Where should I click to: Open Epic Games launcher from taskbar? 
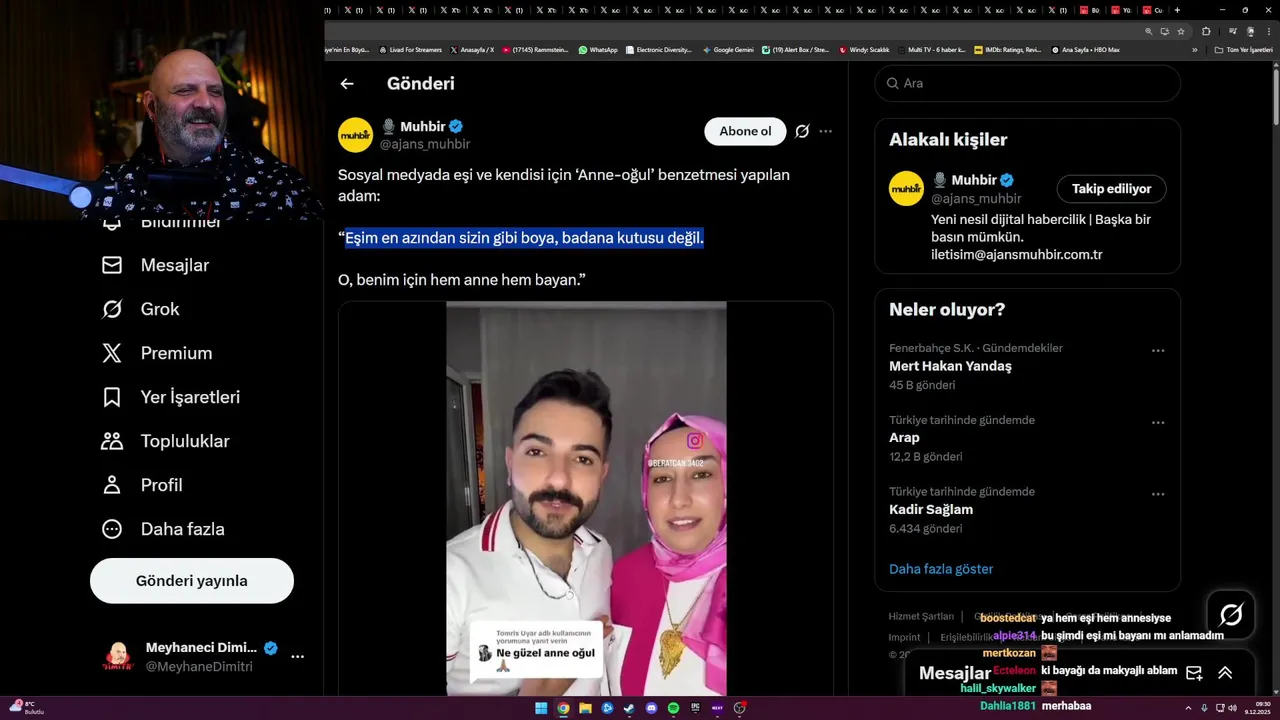coord(696,708)
